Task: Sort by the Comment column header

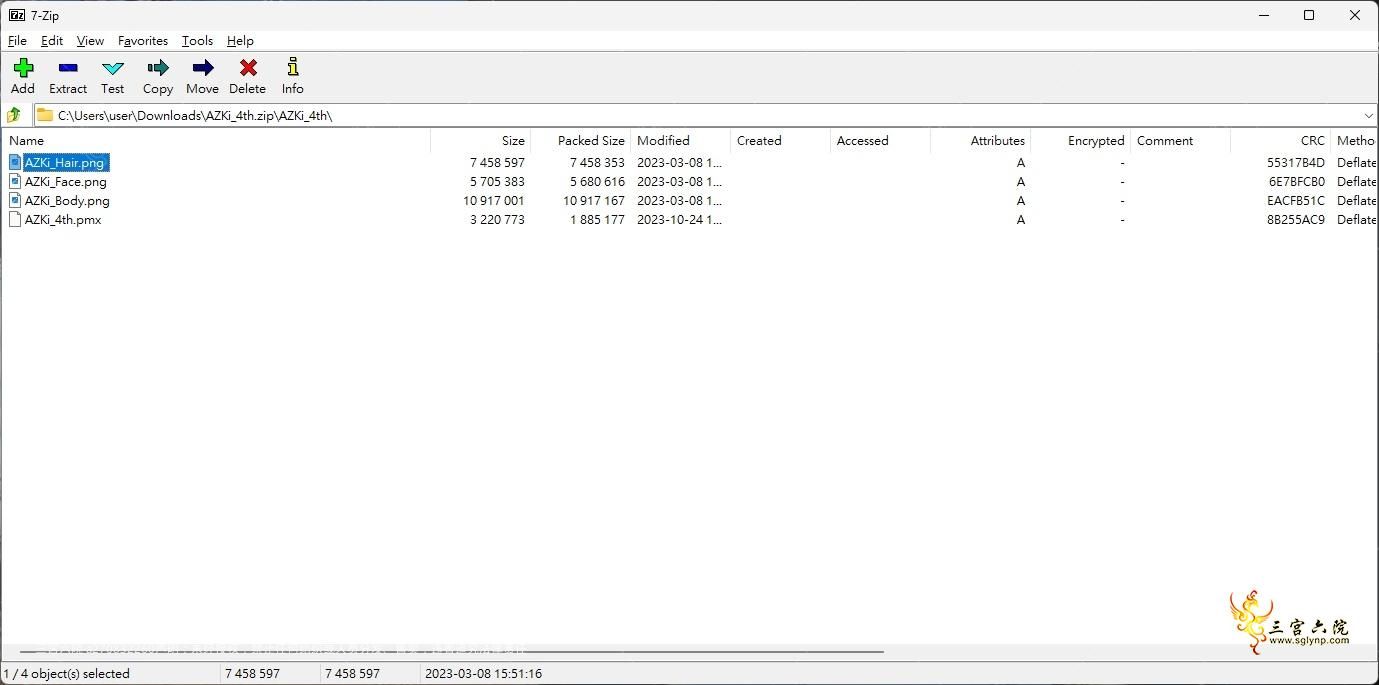Action: (x=1180, y=141)
